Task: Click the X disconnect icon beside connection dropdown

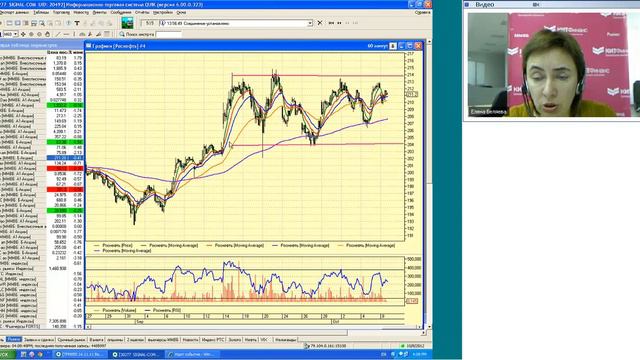Action: click(320, 23)
